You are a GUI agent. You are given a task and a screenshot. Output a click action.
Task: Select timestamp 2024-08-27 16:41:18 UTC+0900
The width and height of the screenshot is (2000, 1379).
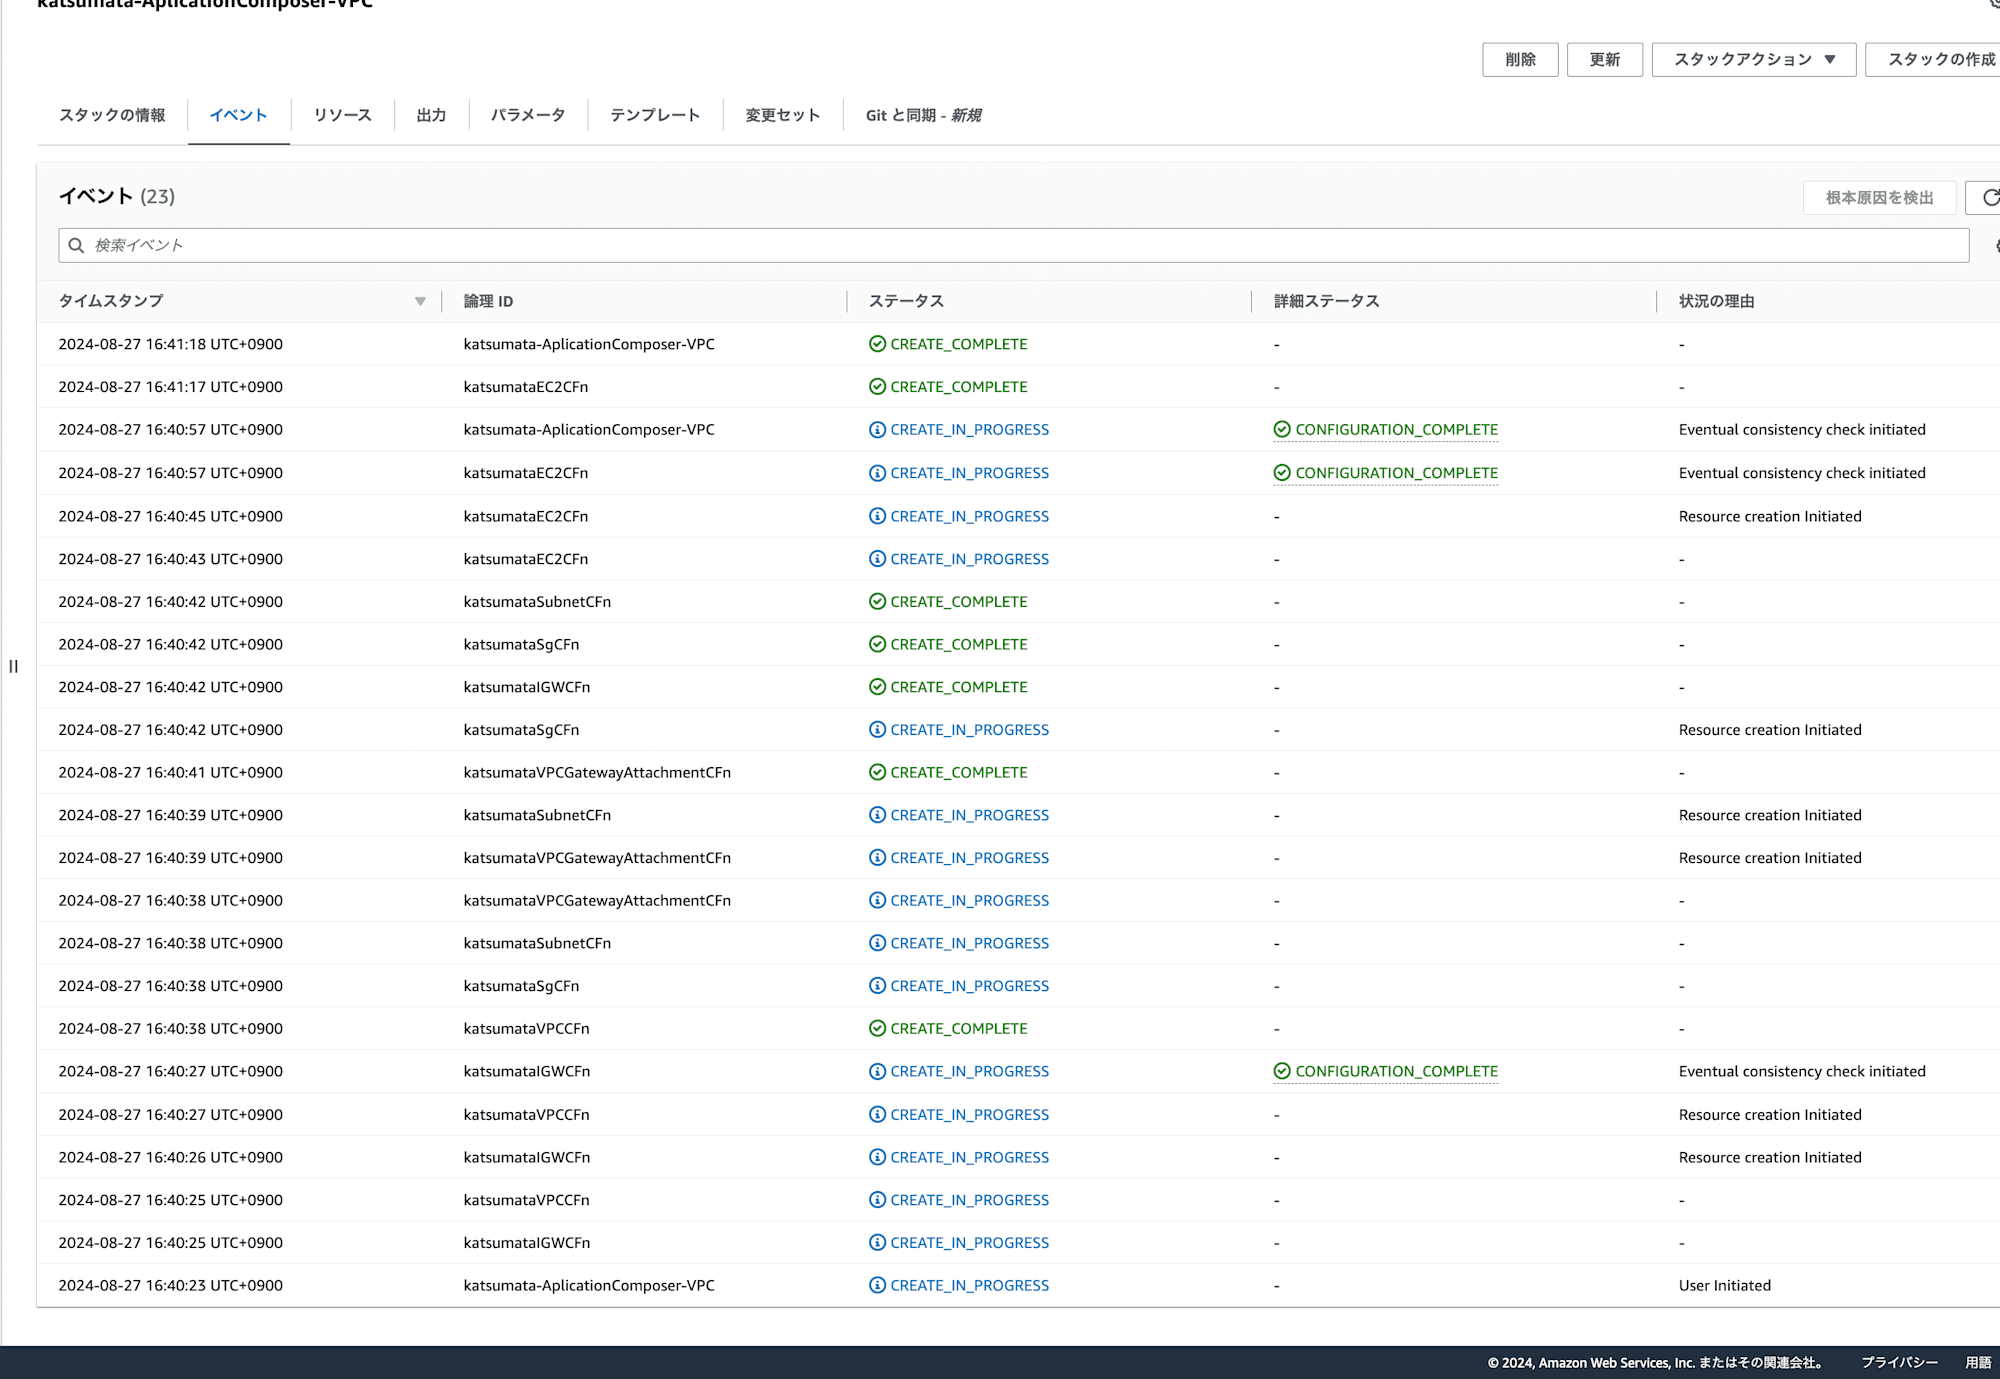[170, 344]
